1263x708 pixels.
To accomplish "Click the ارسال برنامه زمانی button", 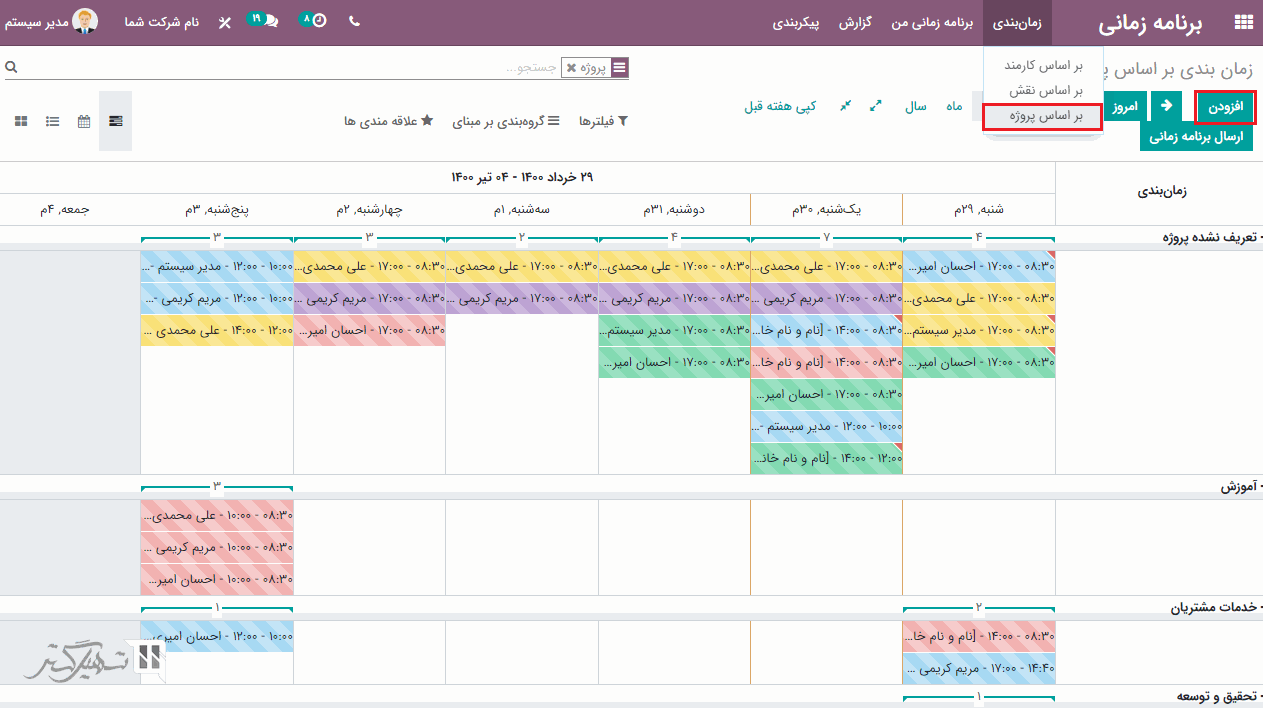I will [1196, 137].
